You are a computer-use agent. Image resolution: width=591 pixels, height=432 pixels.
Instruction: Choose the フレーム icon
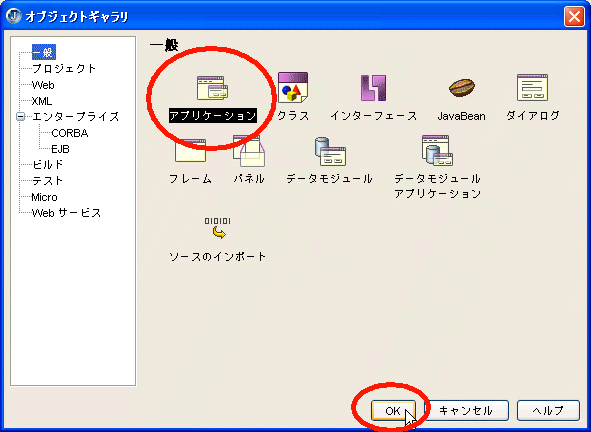tap(190, 150)
